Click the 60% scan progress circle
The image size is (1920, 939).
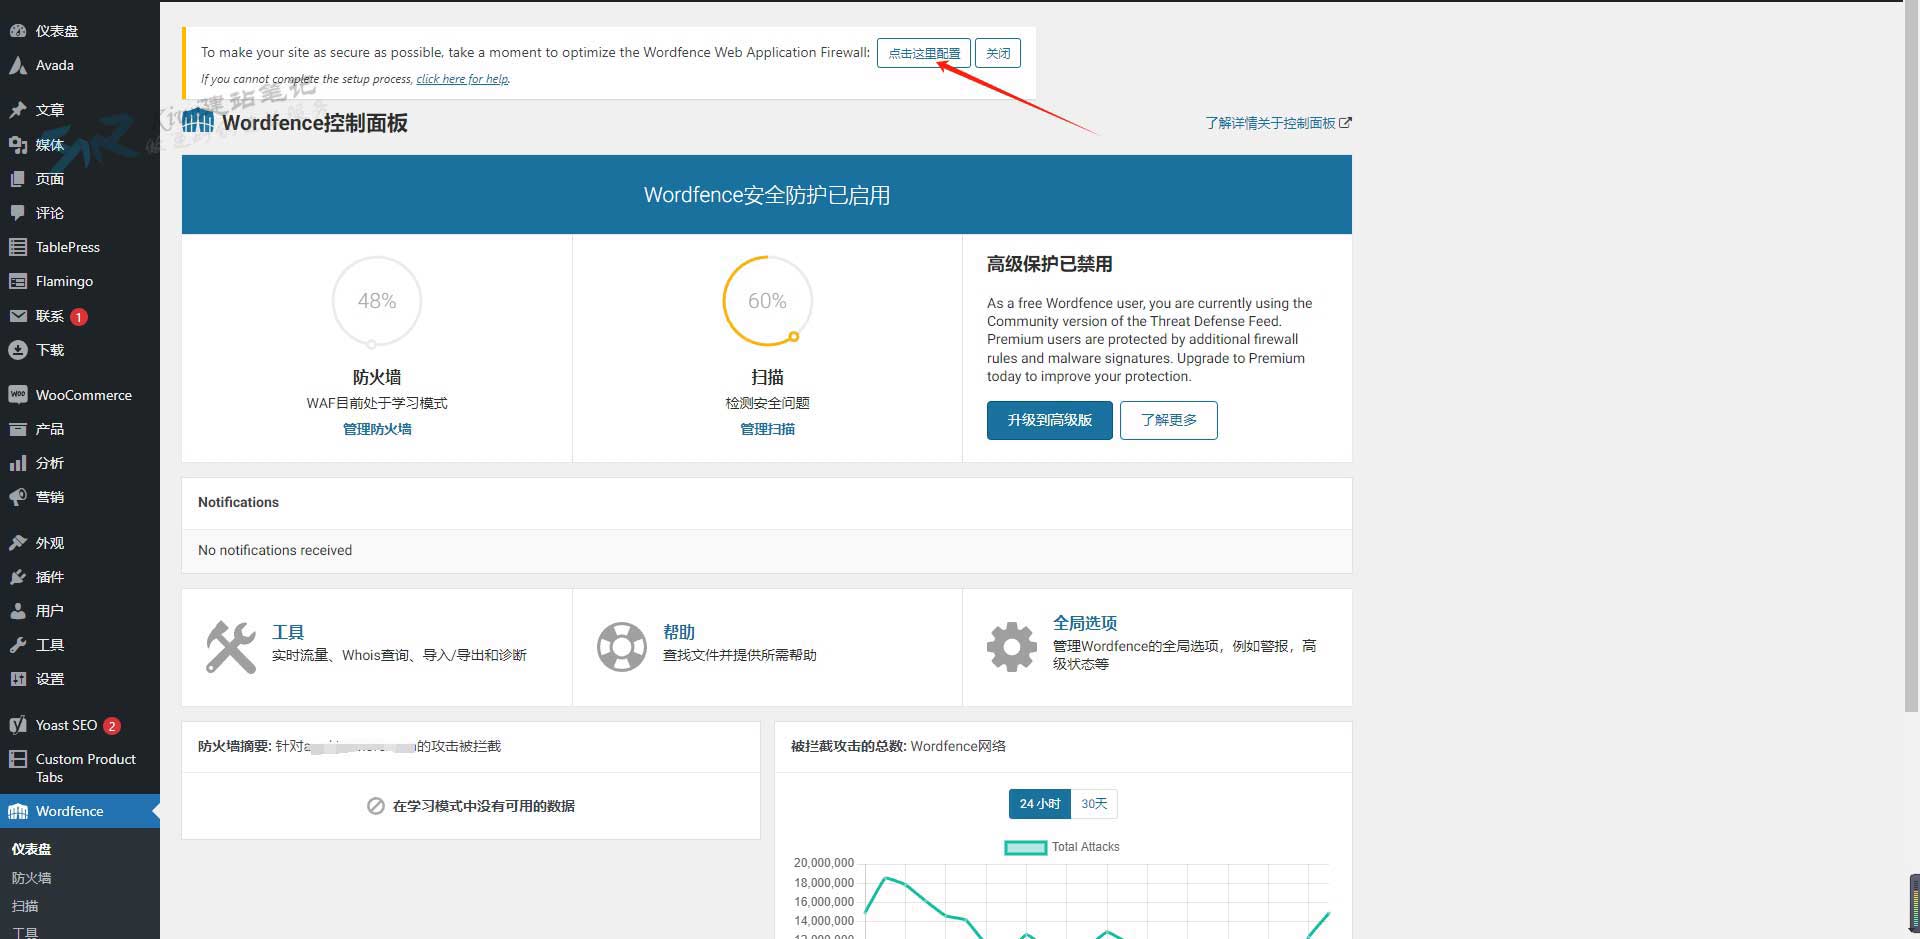pos(767,301)
